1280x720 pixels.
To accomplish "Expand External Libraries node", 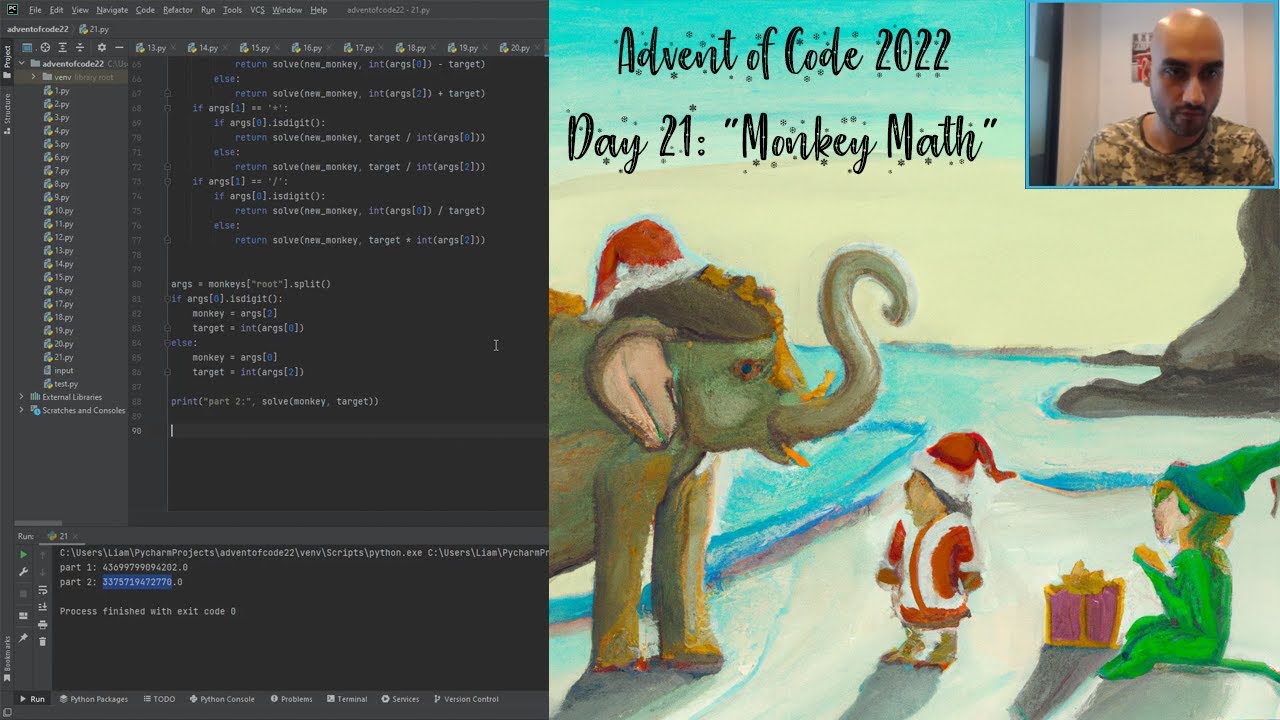I will [21, 397].
